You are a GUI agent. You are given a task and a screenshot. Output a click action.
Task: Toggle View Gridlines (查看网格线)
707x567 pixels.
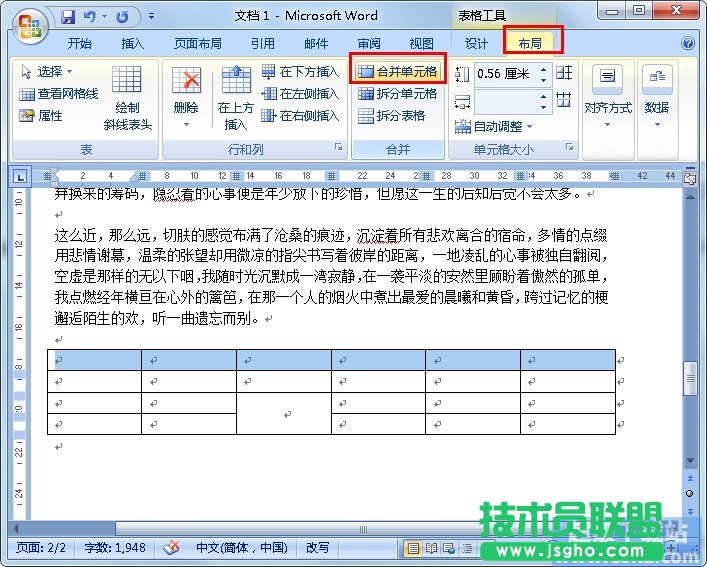(59, 94)
